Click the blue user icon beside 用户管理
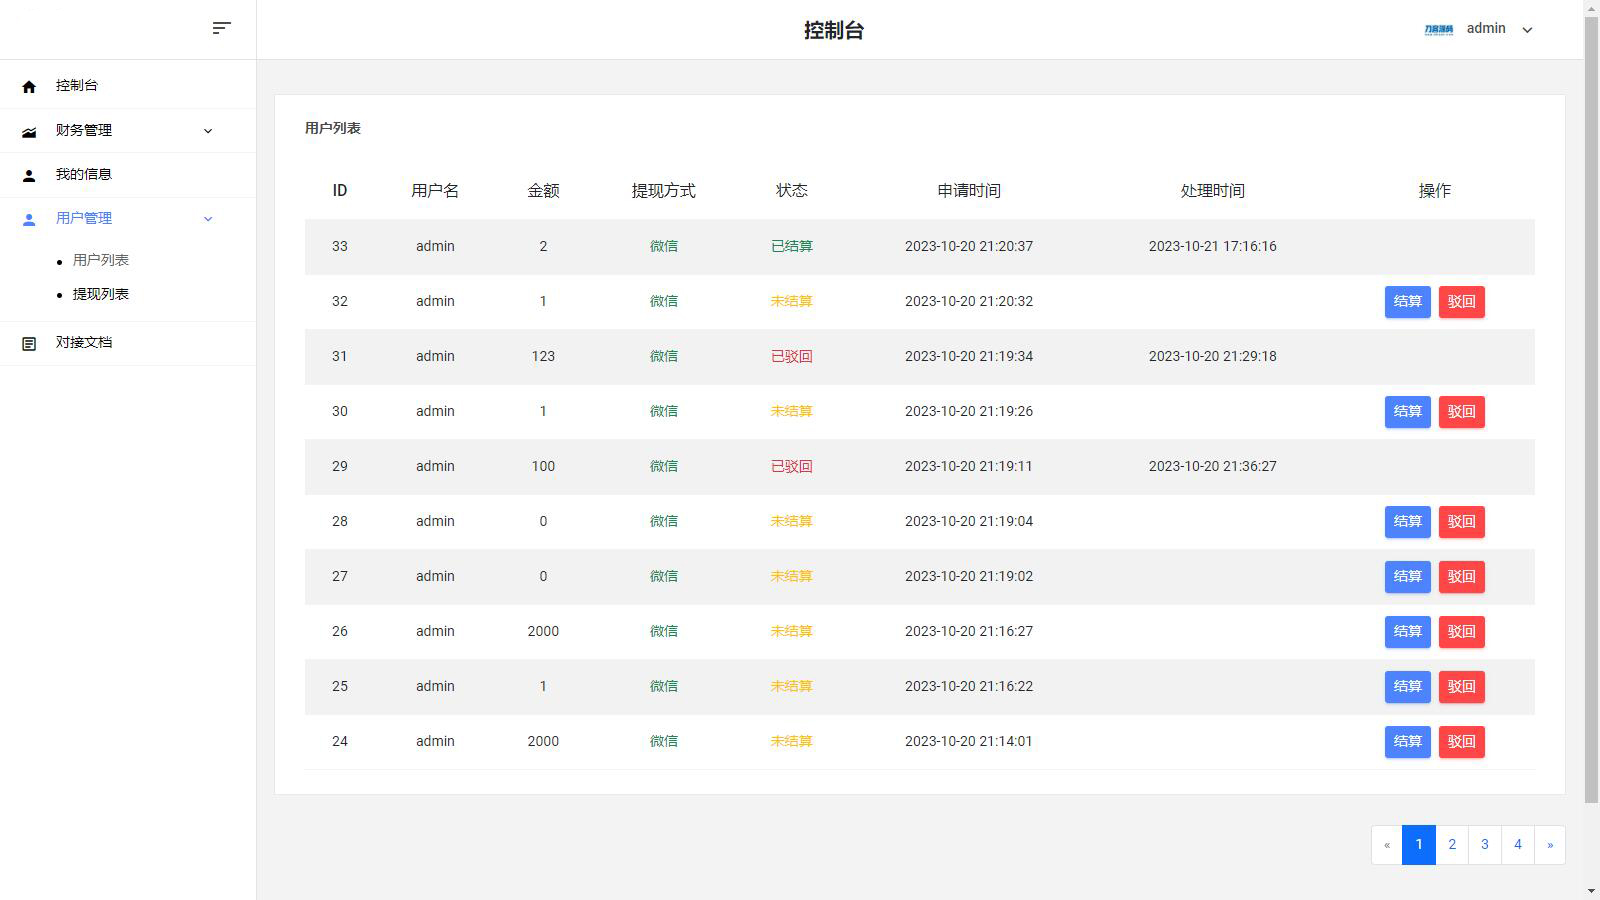The image size is (1600, 900). coord(29,219)
